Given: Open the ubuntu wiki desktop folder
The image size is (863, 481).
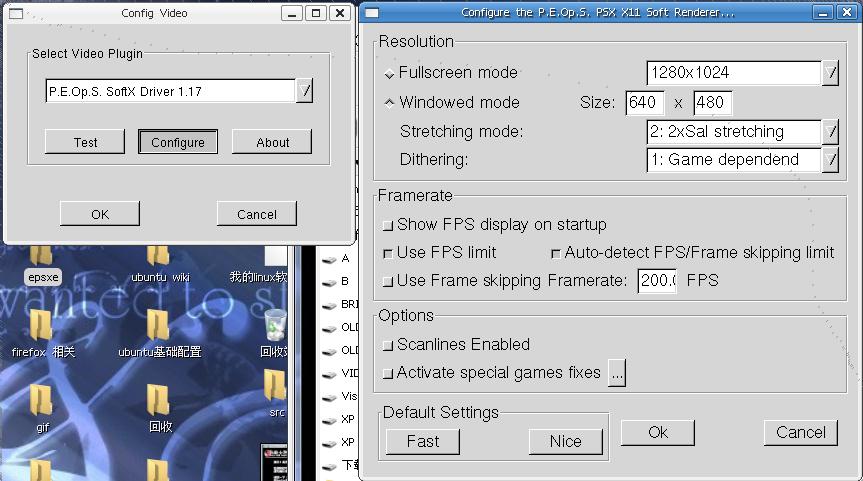Looking at the screenshot, I should (160, 264).
